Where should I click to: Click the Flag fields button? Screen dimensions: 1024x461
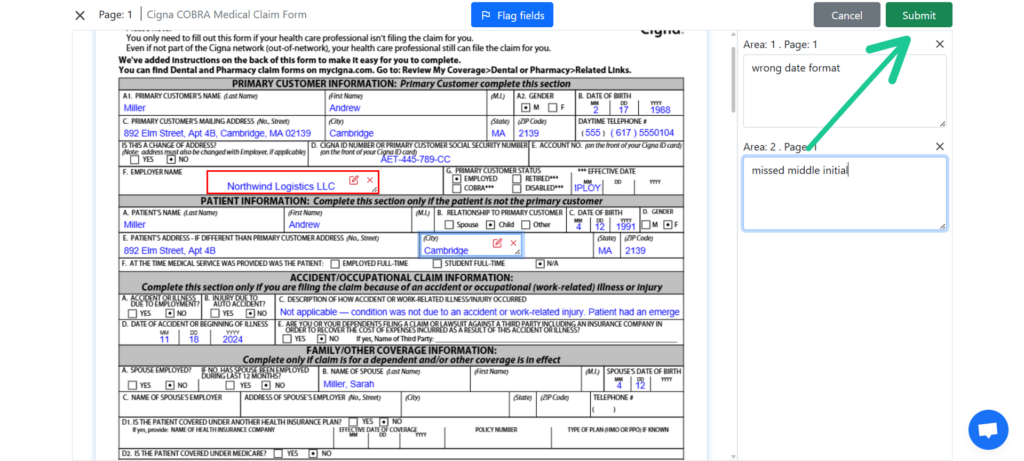click(512, 15)
